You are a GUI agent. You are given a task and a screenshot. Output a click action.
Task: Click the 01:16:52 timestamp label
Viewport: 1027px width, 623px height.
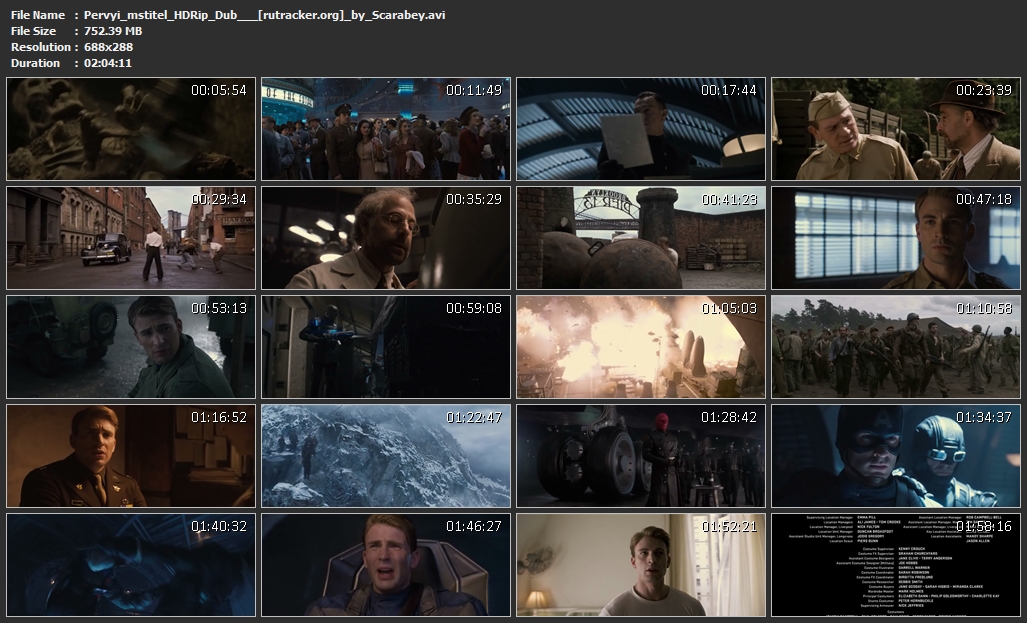[218, 417]
